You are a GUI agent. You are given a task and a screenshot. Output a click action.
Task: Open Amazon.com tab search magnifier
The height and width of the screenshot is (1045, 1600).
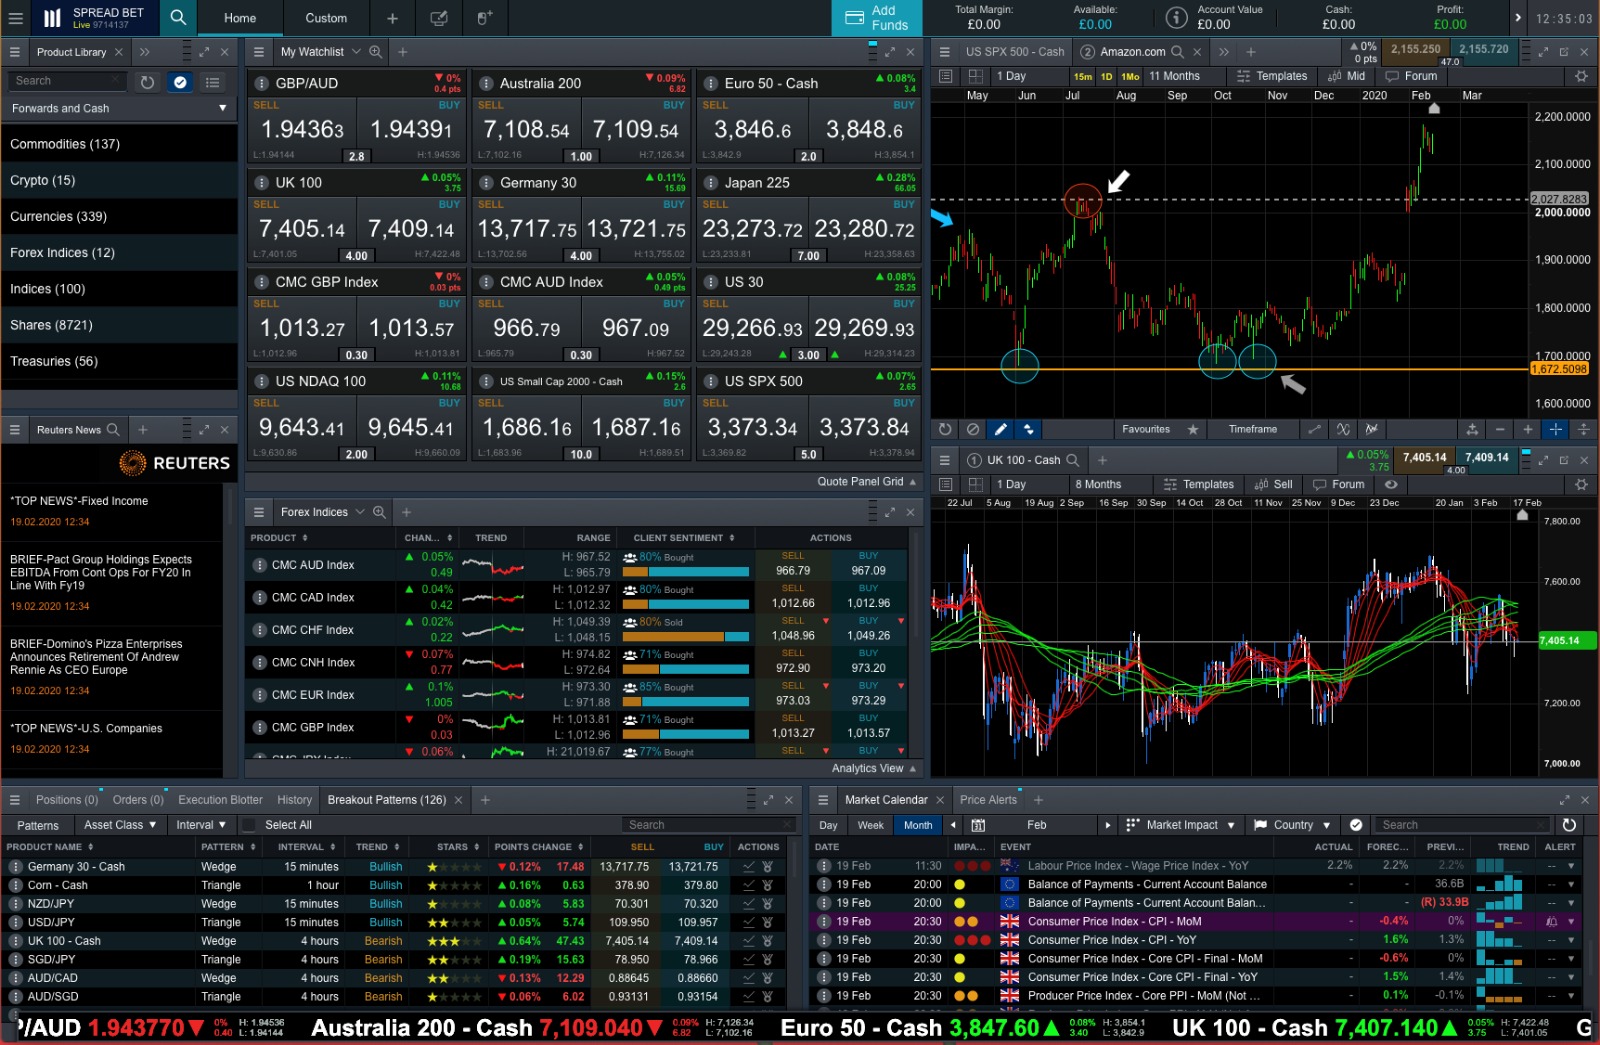pos(1177,52)
